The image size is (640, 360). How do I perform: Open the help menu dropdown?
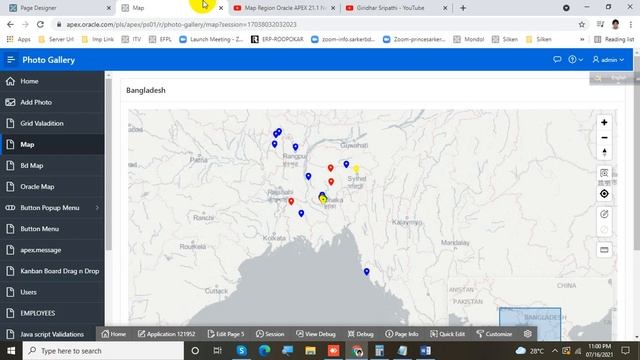coord(576,60)
